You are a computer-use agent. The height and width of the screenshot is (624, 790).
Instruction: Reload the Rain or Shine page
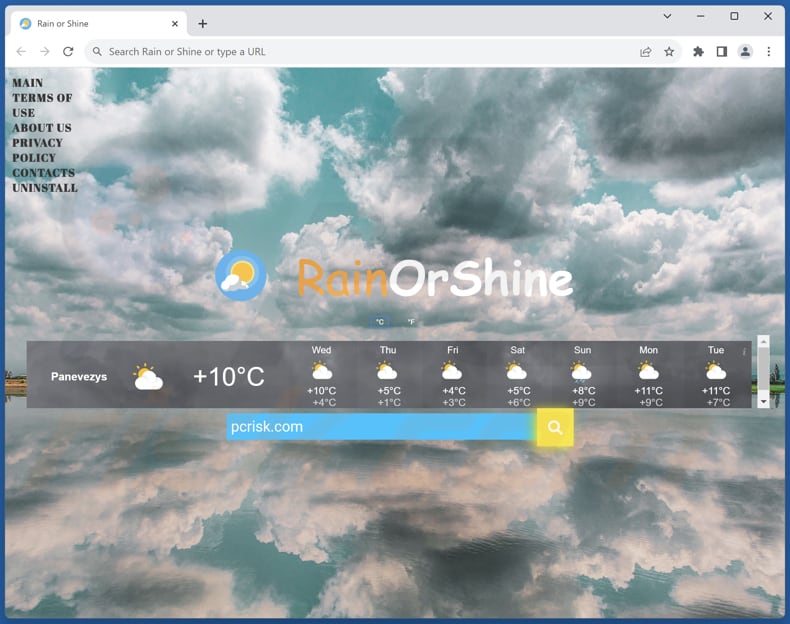pos(68,51)
